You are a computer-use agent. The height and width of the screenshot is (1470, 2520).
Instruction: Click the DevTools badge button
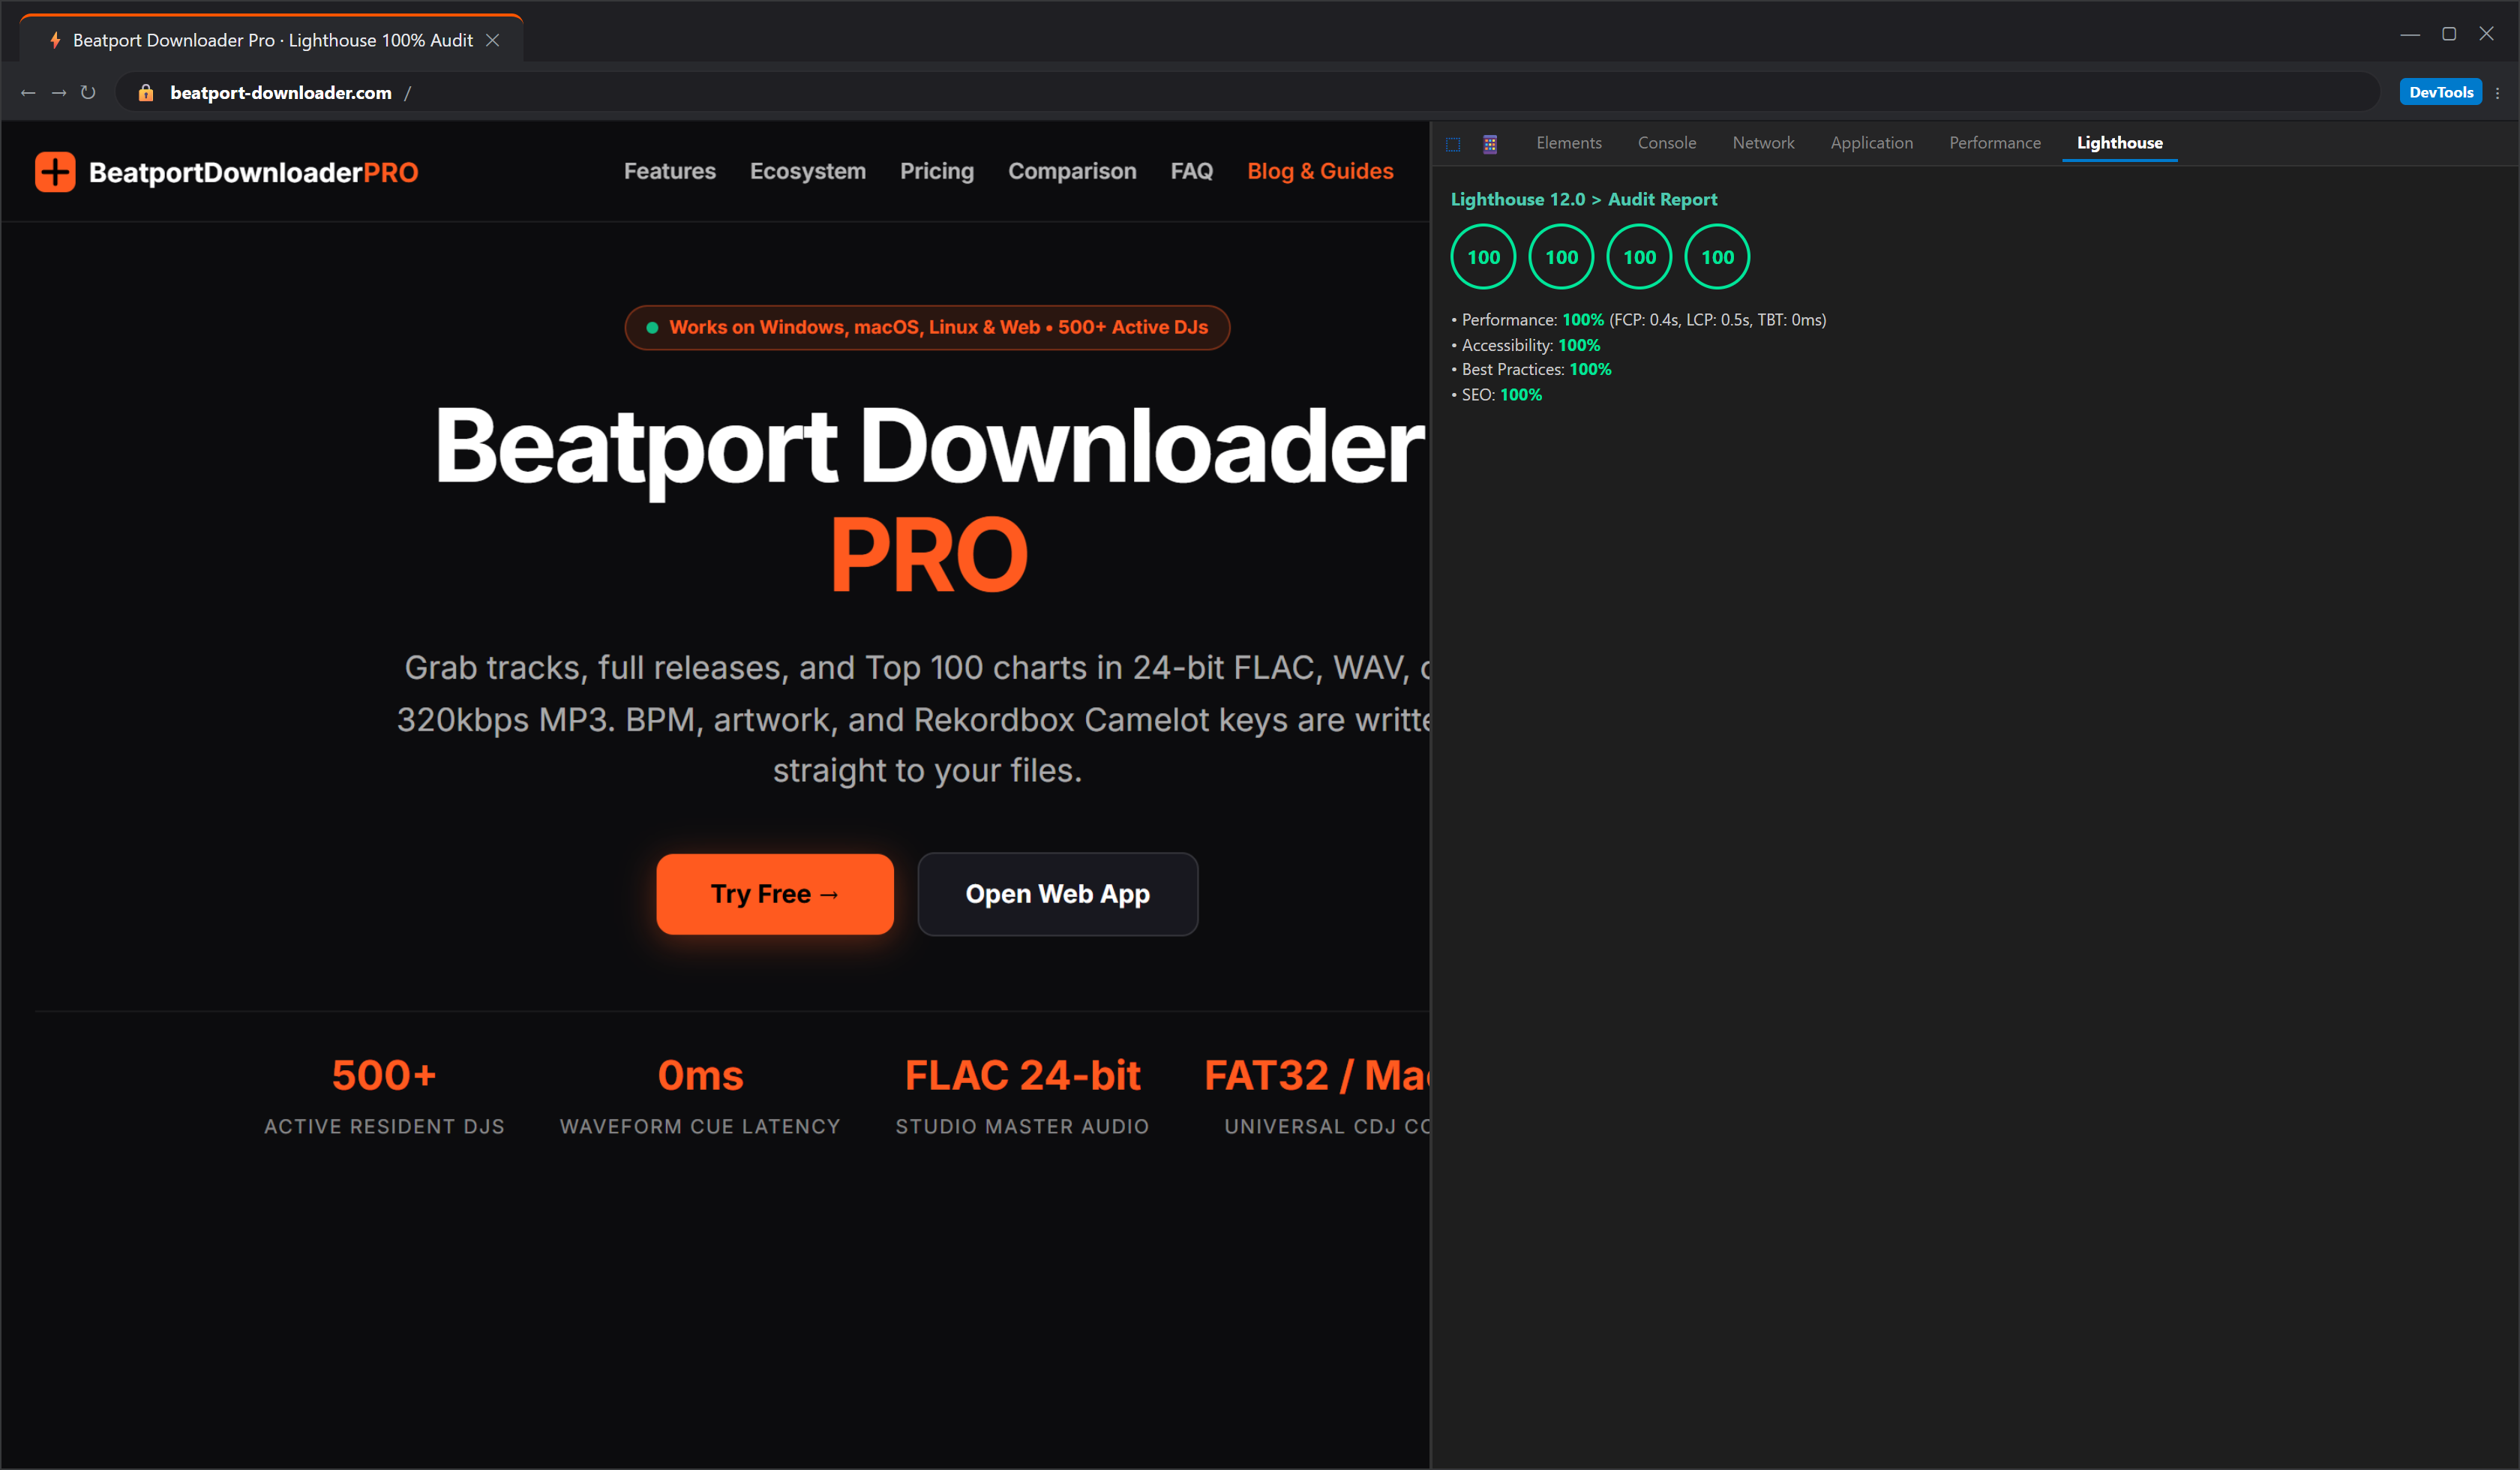(x=2440, y=92)
